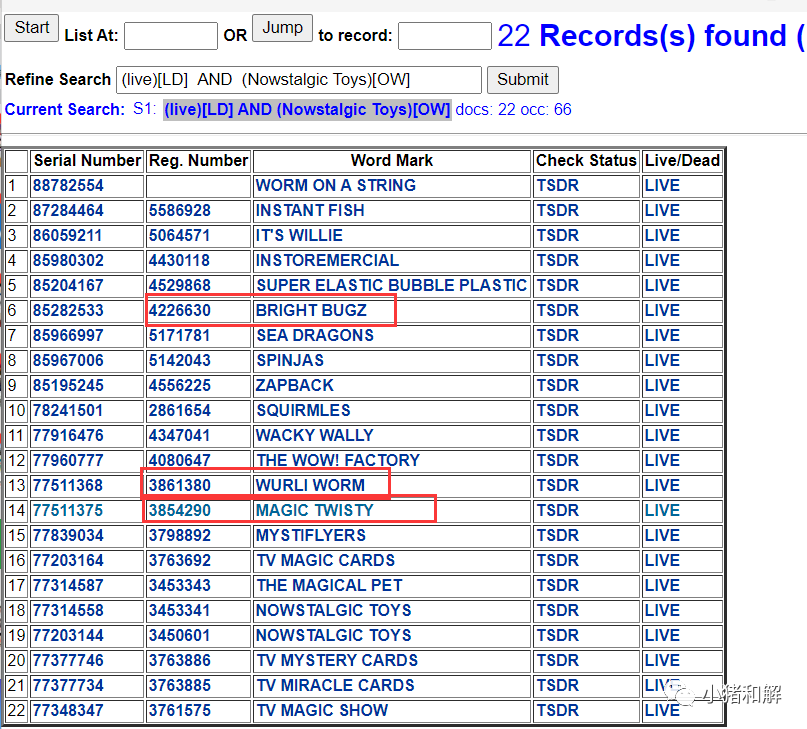
Task: Open TV MAGIC SHOW word mark
Action: click(322, 710)
